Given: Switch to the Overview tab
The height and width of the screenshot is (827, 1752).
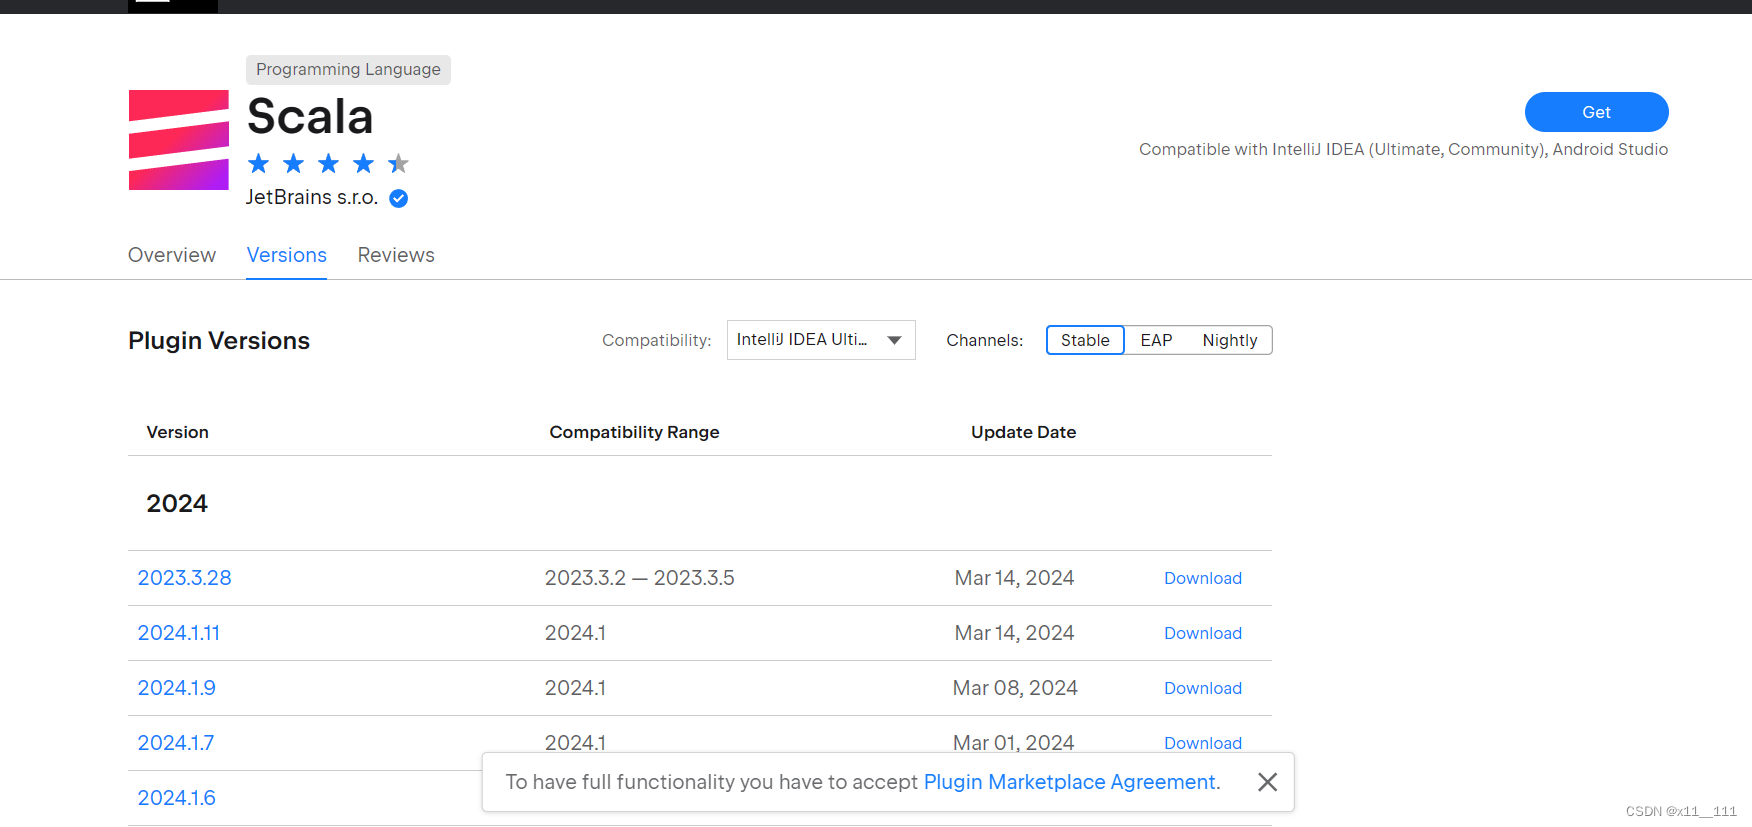Looking at the screenshot, I should 172,255.
